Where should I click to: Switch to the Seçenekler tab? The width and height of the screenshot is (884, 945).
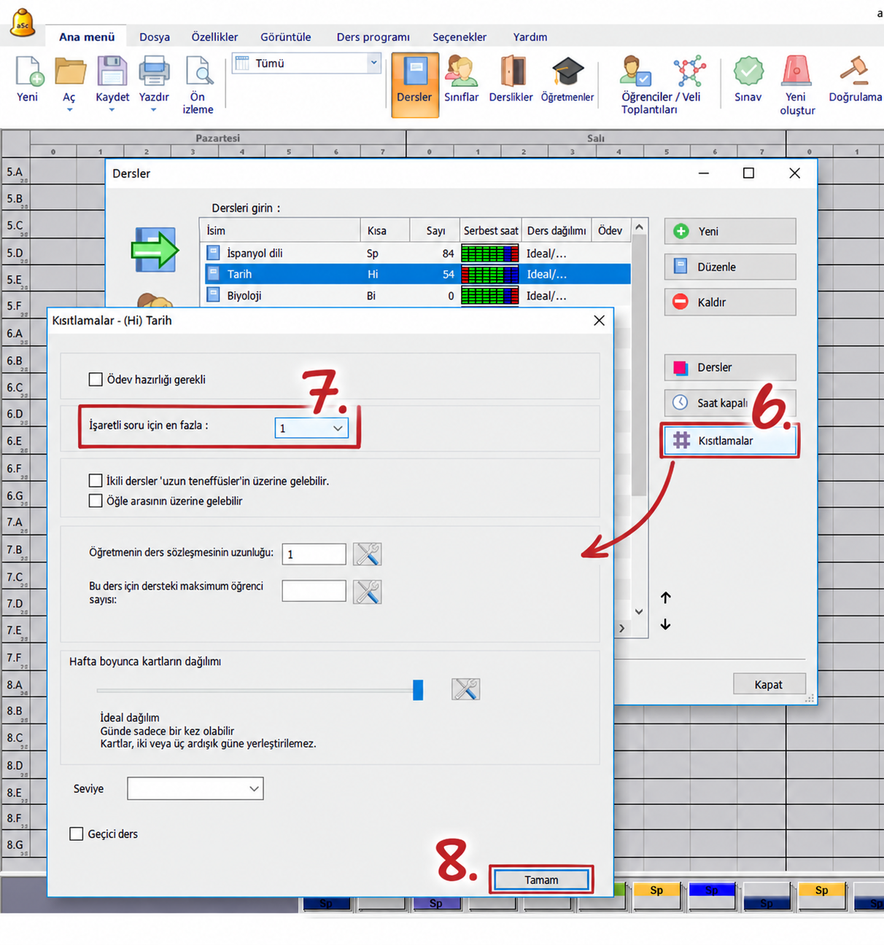click(459, 37)
